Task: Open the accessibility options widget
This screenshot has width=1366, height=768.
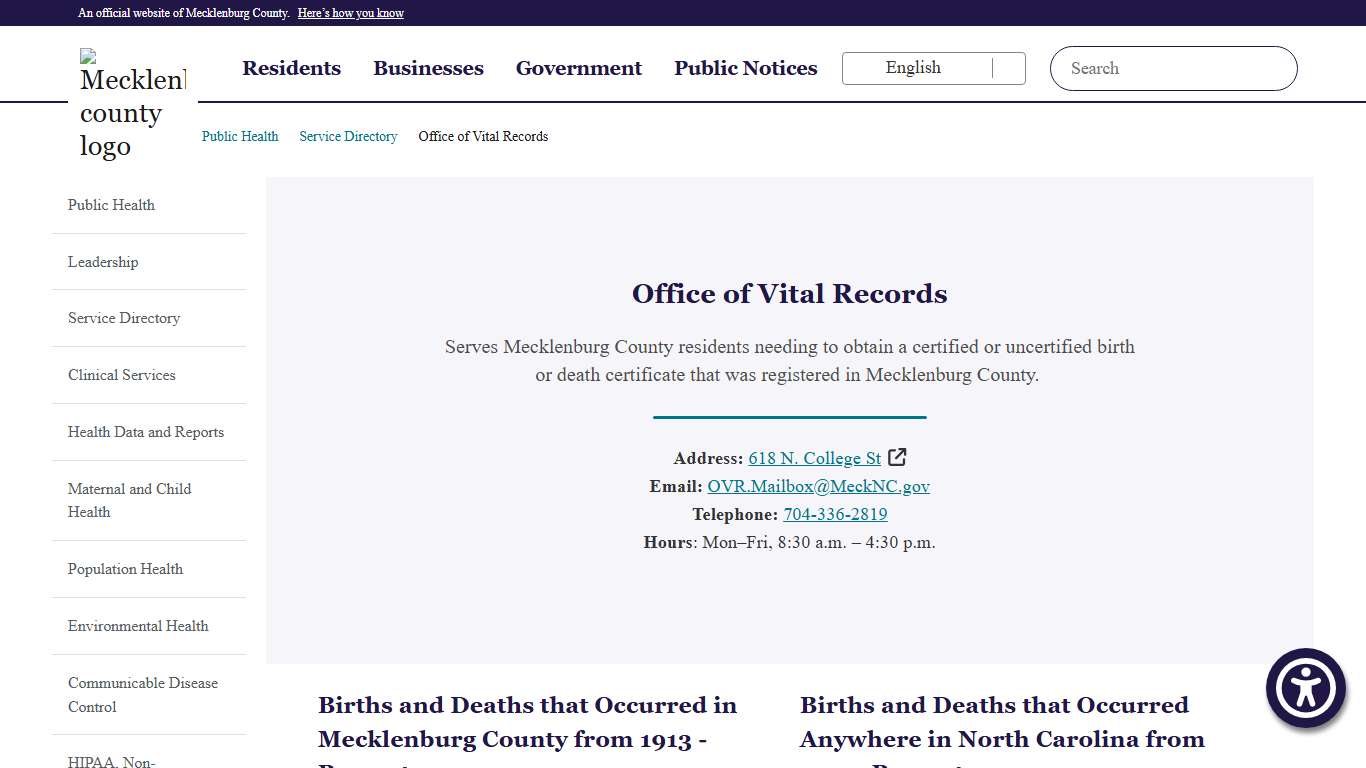Action: (x=1305, y=688)
